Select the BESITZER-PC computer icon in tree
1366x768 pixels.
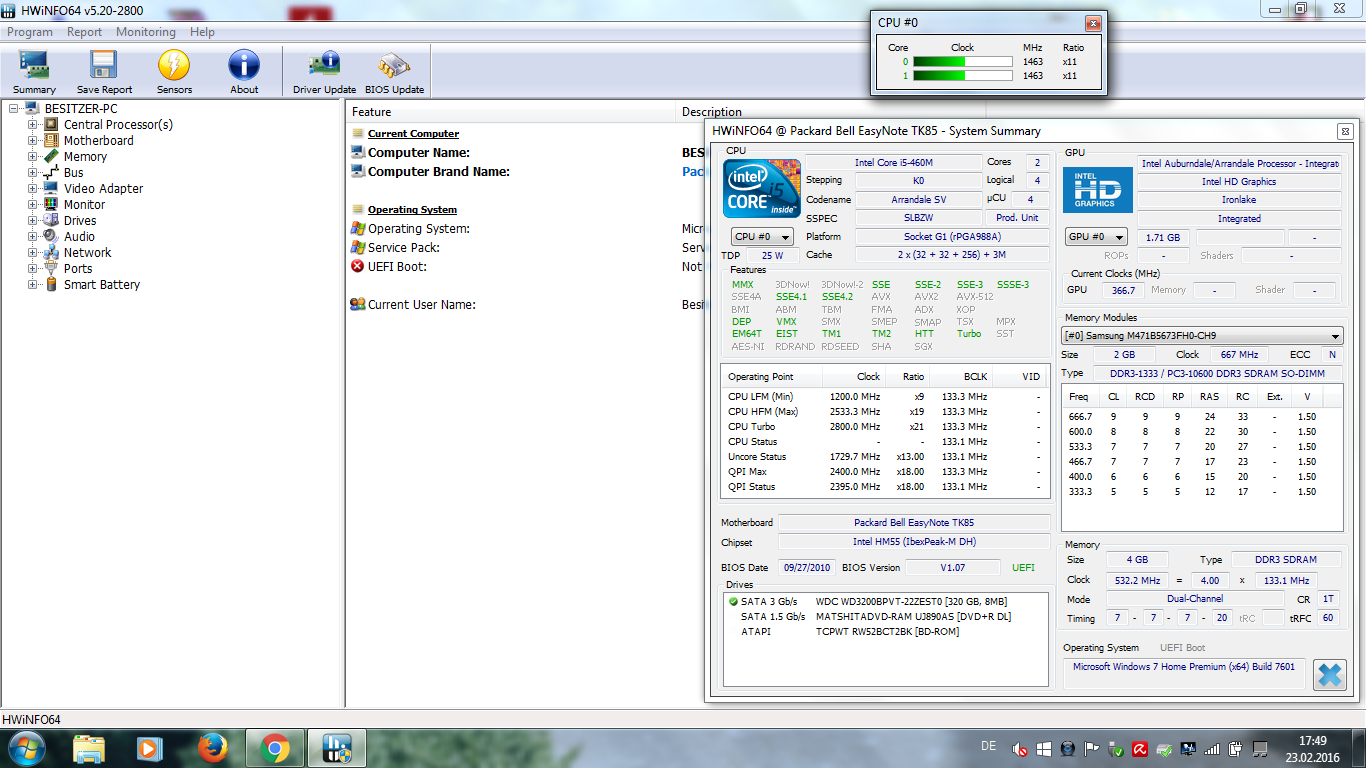pos(33,108)
